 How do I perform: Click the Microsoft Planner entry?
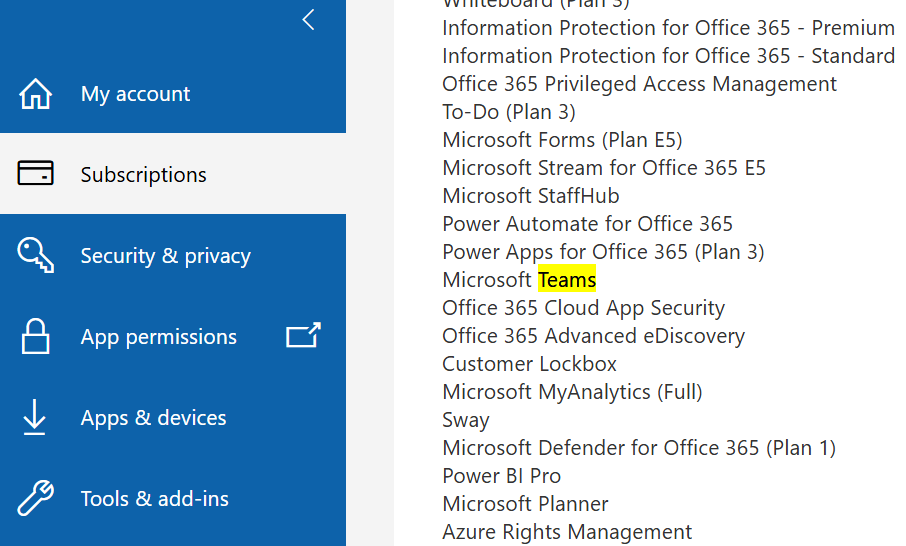[525, 504]
